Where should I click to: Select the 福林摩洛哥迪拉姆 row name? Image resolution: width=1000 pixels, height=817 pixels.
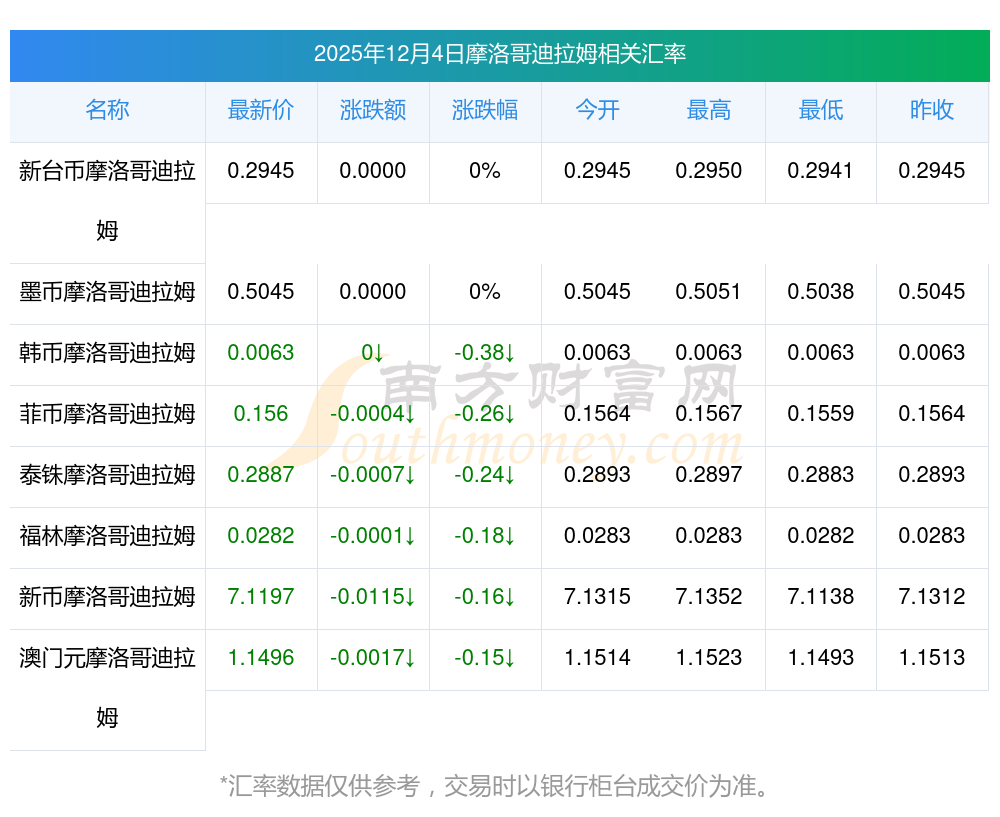pos(107,536)
